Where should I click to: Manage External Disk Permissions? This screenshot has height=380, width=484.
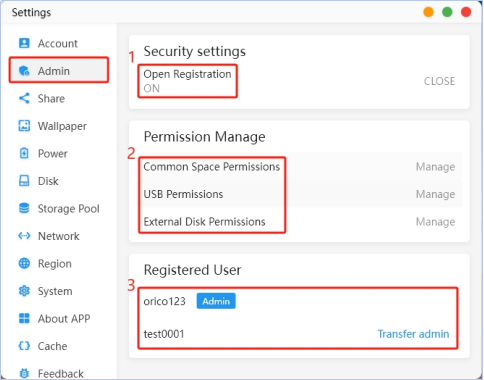click(x=435, y=222)
